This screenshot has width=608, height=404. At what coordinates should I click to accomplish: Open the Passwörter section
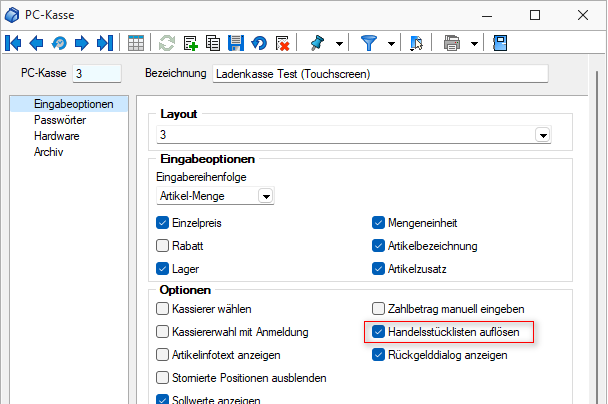[60, 120]
